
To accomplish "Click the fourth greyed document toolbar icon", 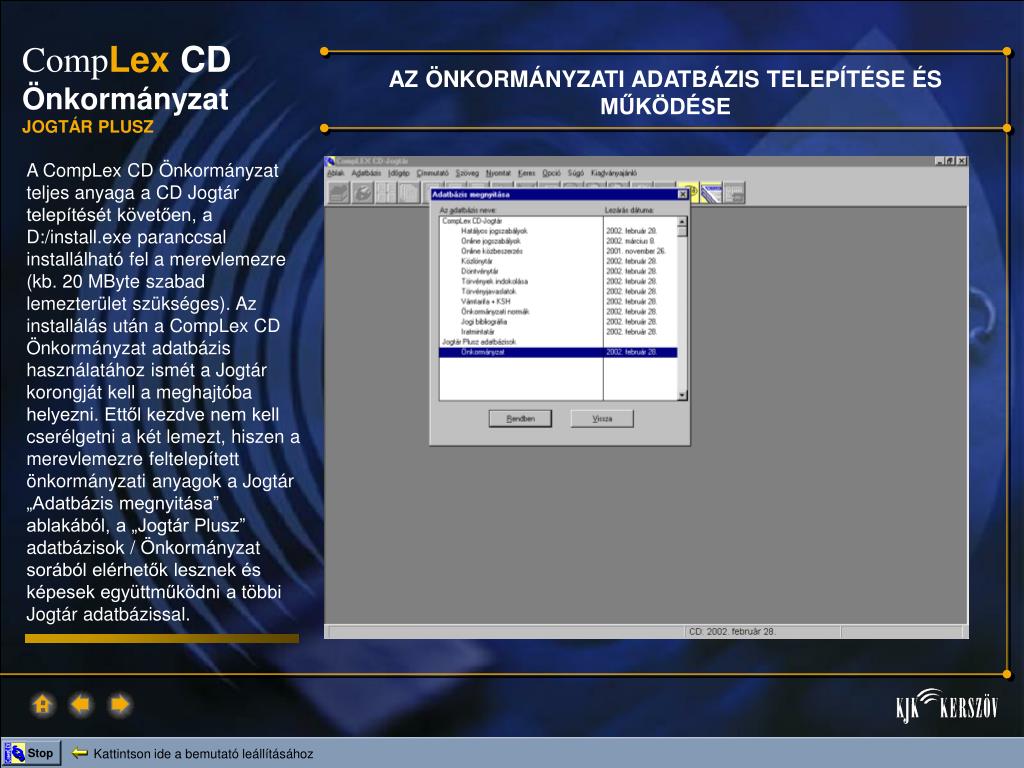I will tap(409, 193).
